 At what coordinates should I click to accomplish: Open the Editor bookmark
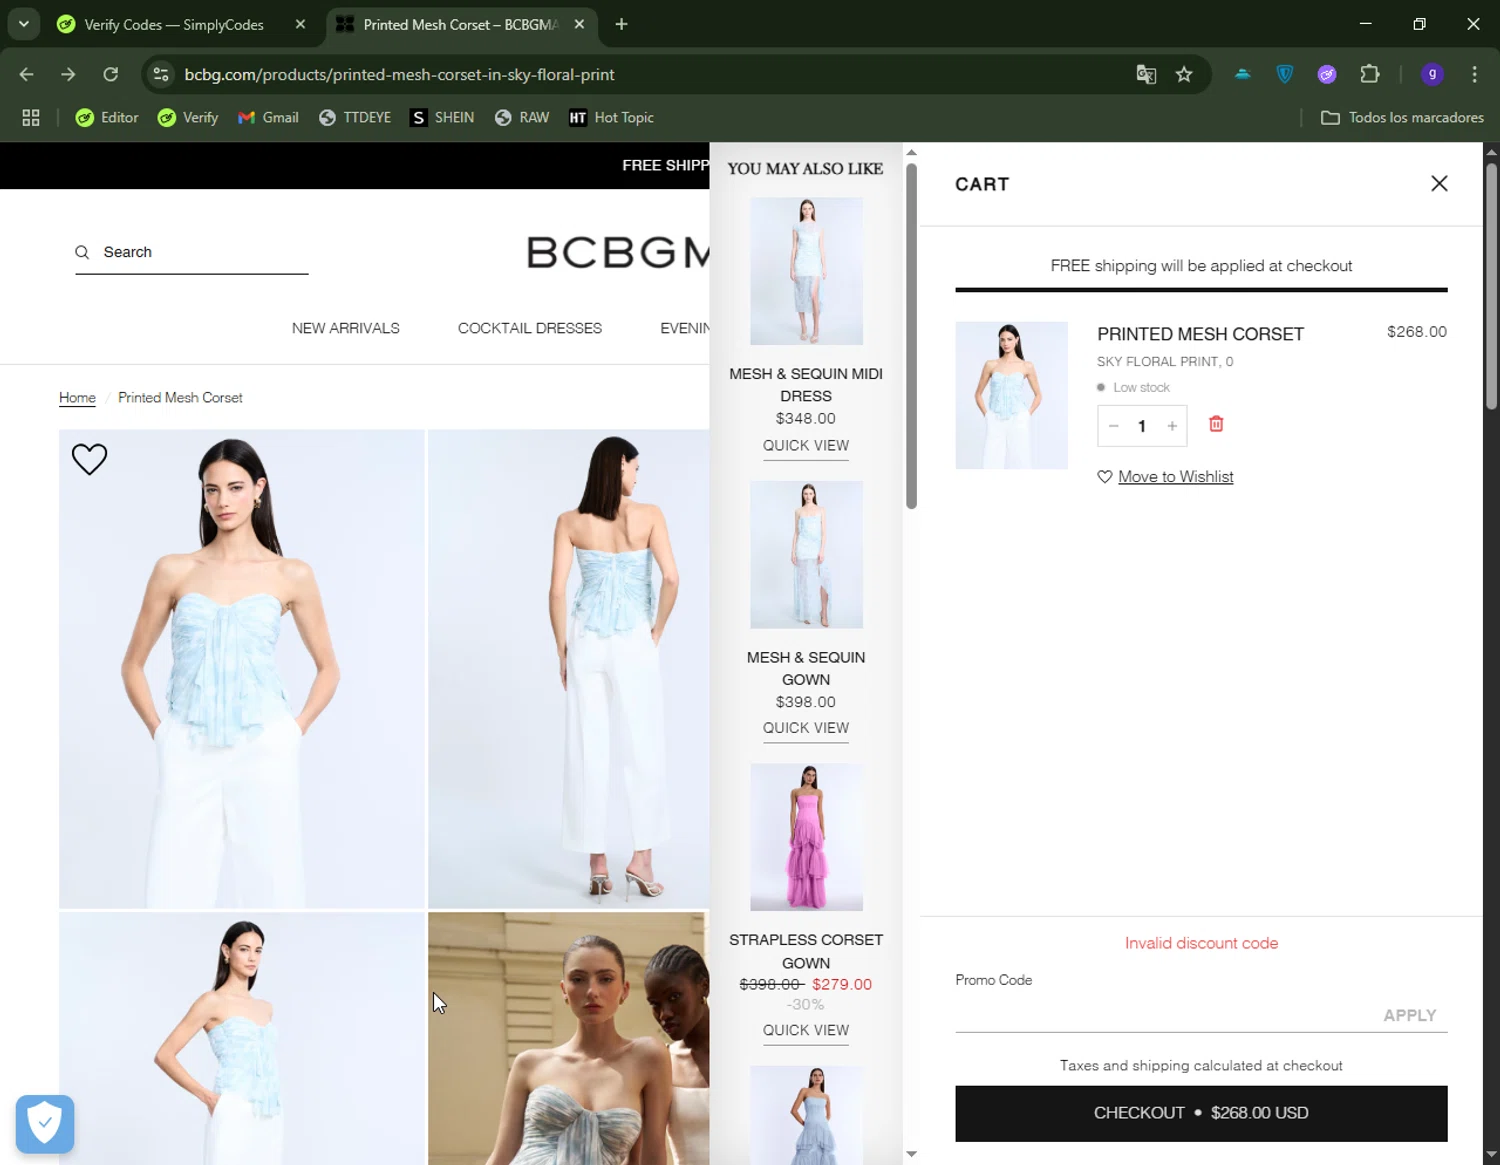point(107,118)
